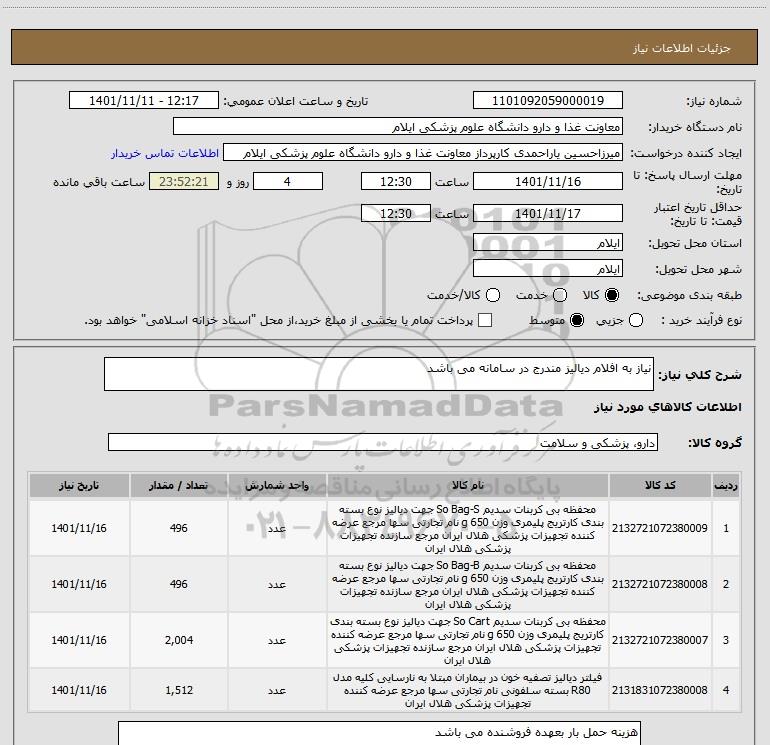
Task: Click product code 2132721072380008
Action: click(660, 584)
